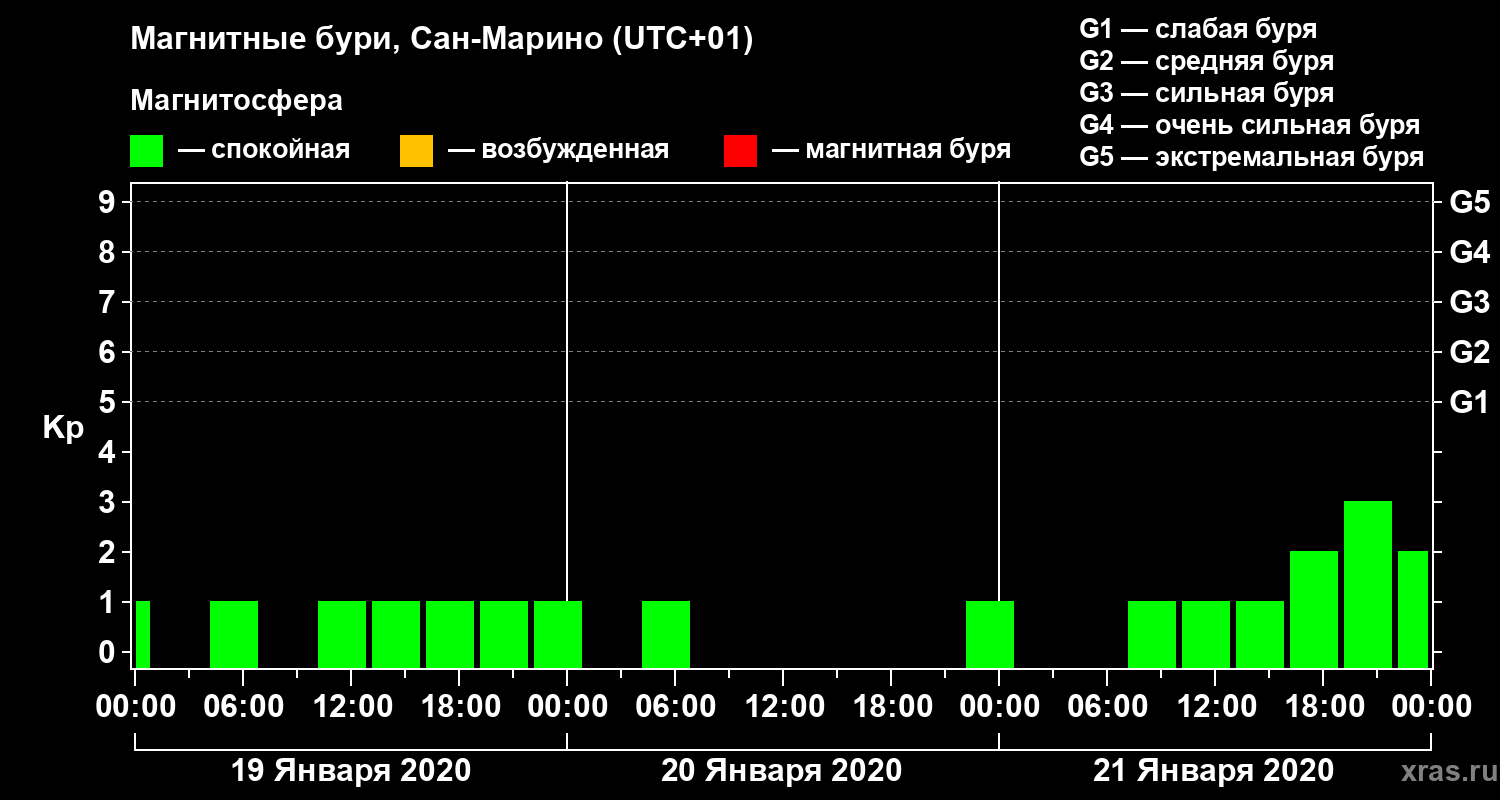Click the 06:00 time label above 21 Января

[x=1106, y=706]
